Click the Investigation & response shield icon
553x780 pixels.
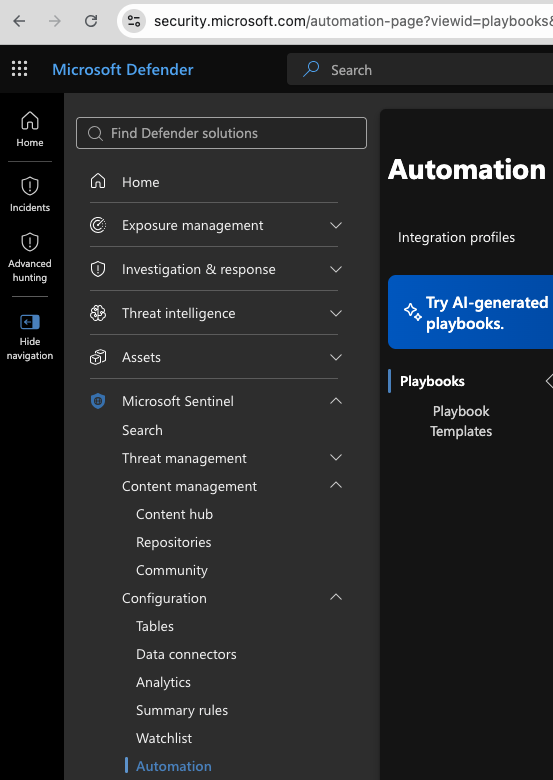pos(98,269)
